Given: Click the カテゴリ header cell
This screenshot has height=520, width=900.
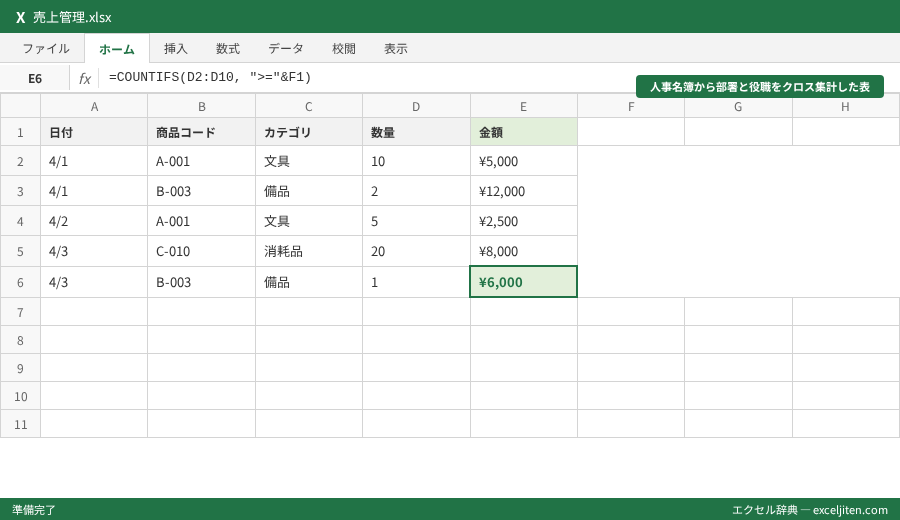Looking at the screenshot, I should pos(309,132).
